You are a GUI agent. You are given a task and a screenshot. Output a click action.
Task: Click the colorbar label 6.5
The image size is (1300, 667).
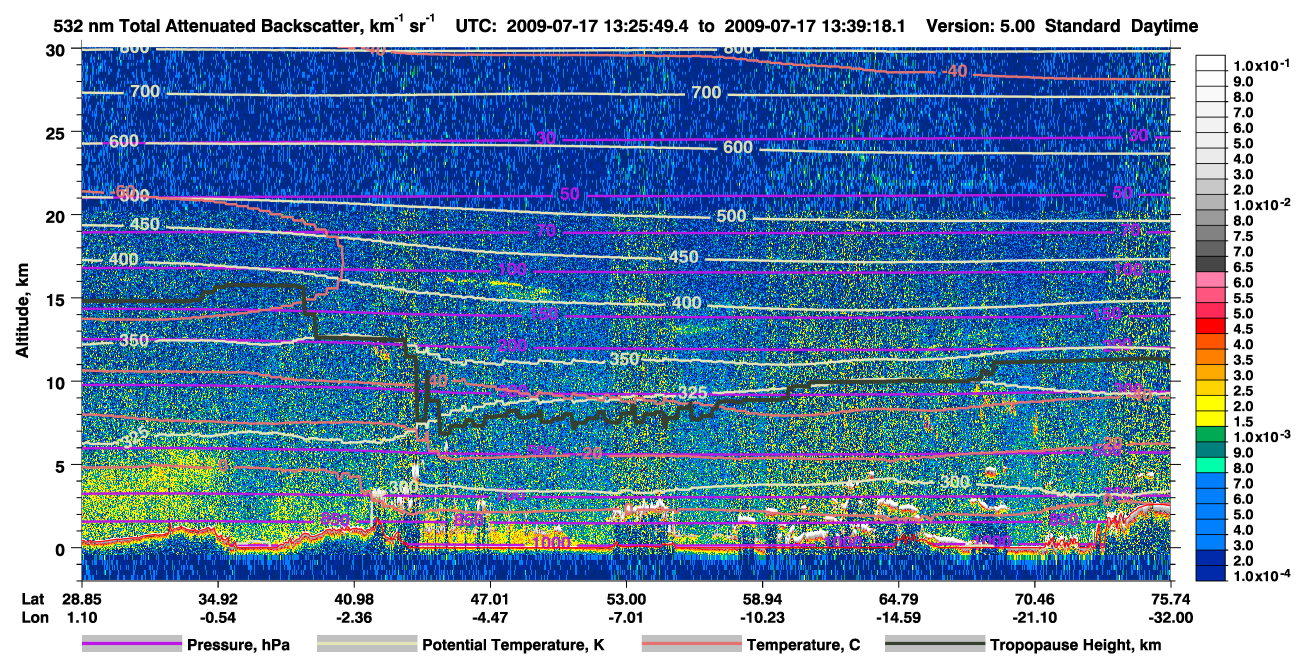tap(1241, 267)
